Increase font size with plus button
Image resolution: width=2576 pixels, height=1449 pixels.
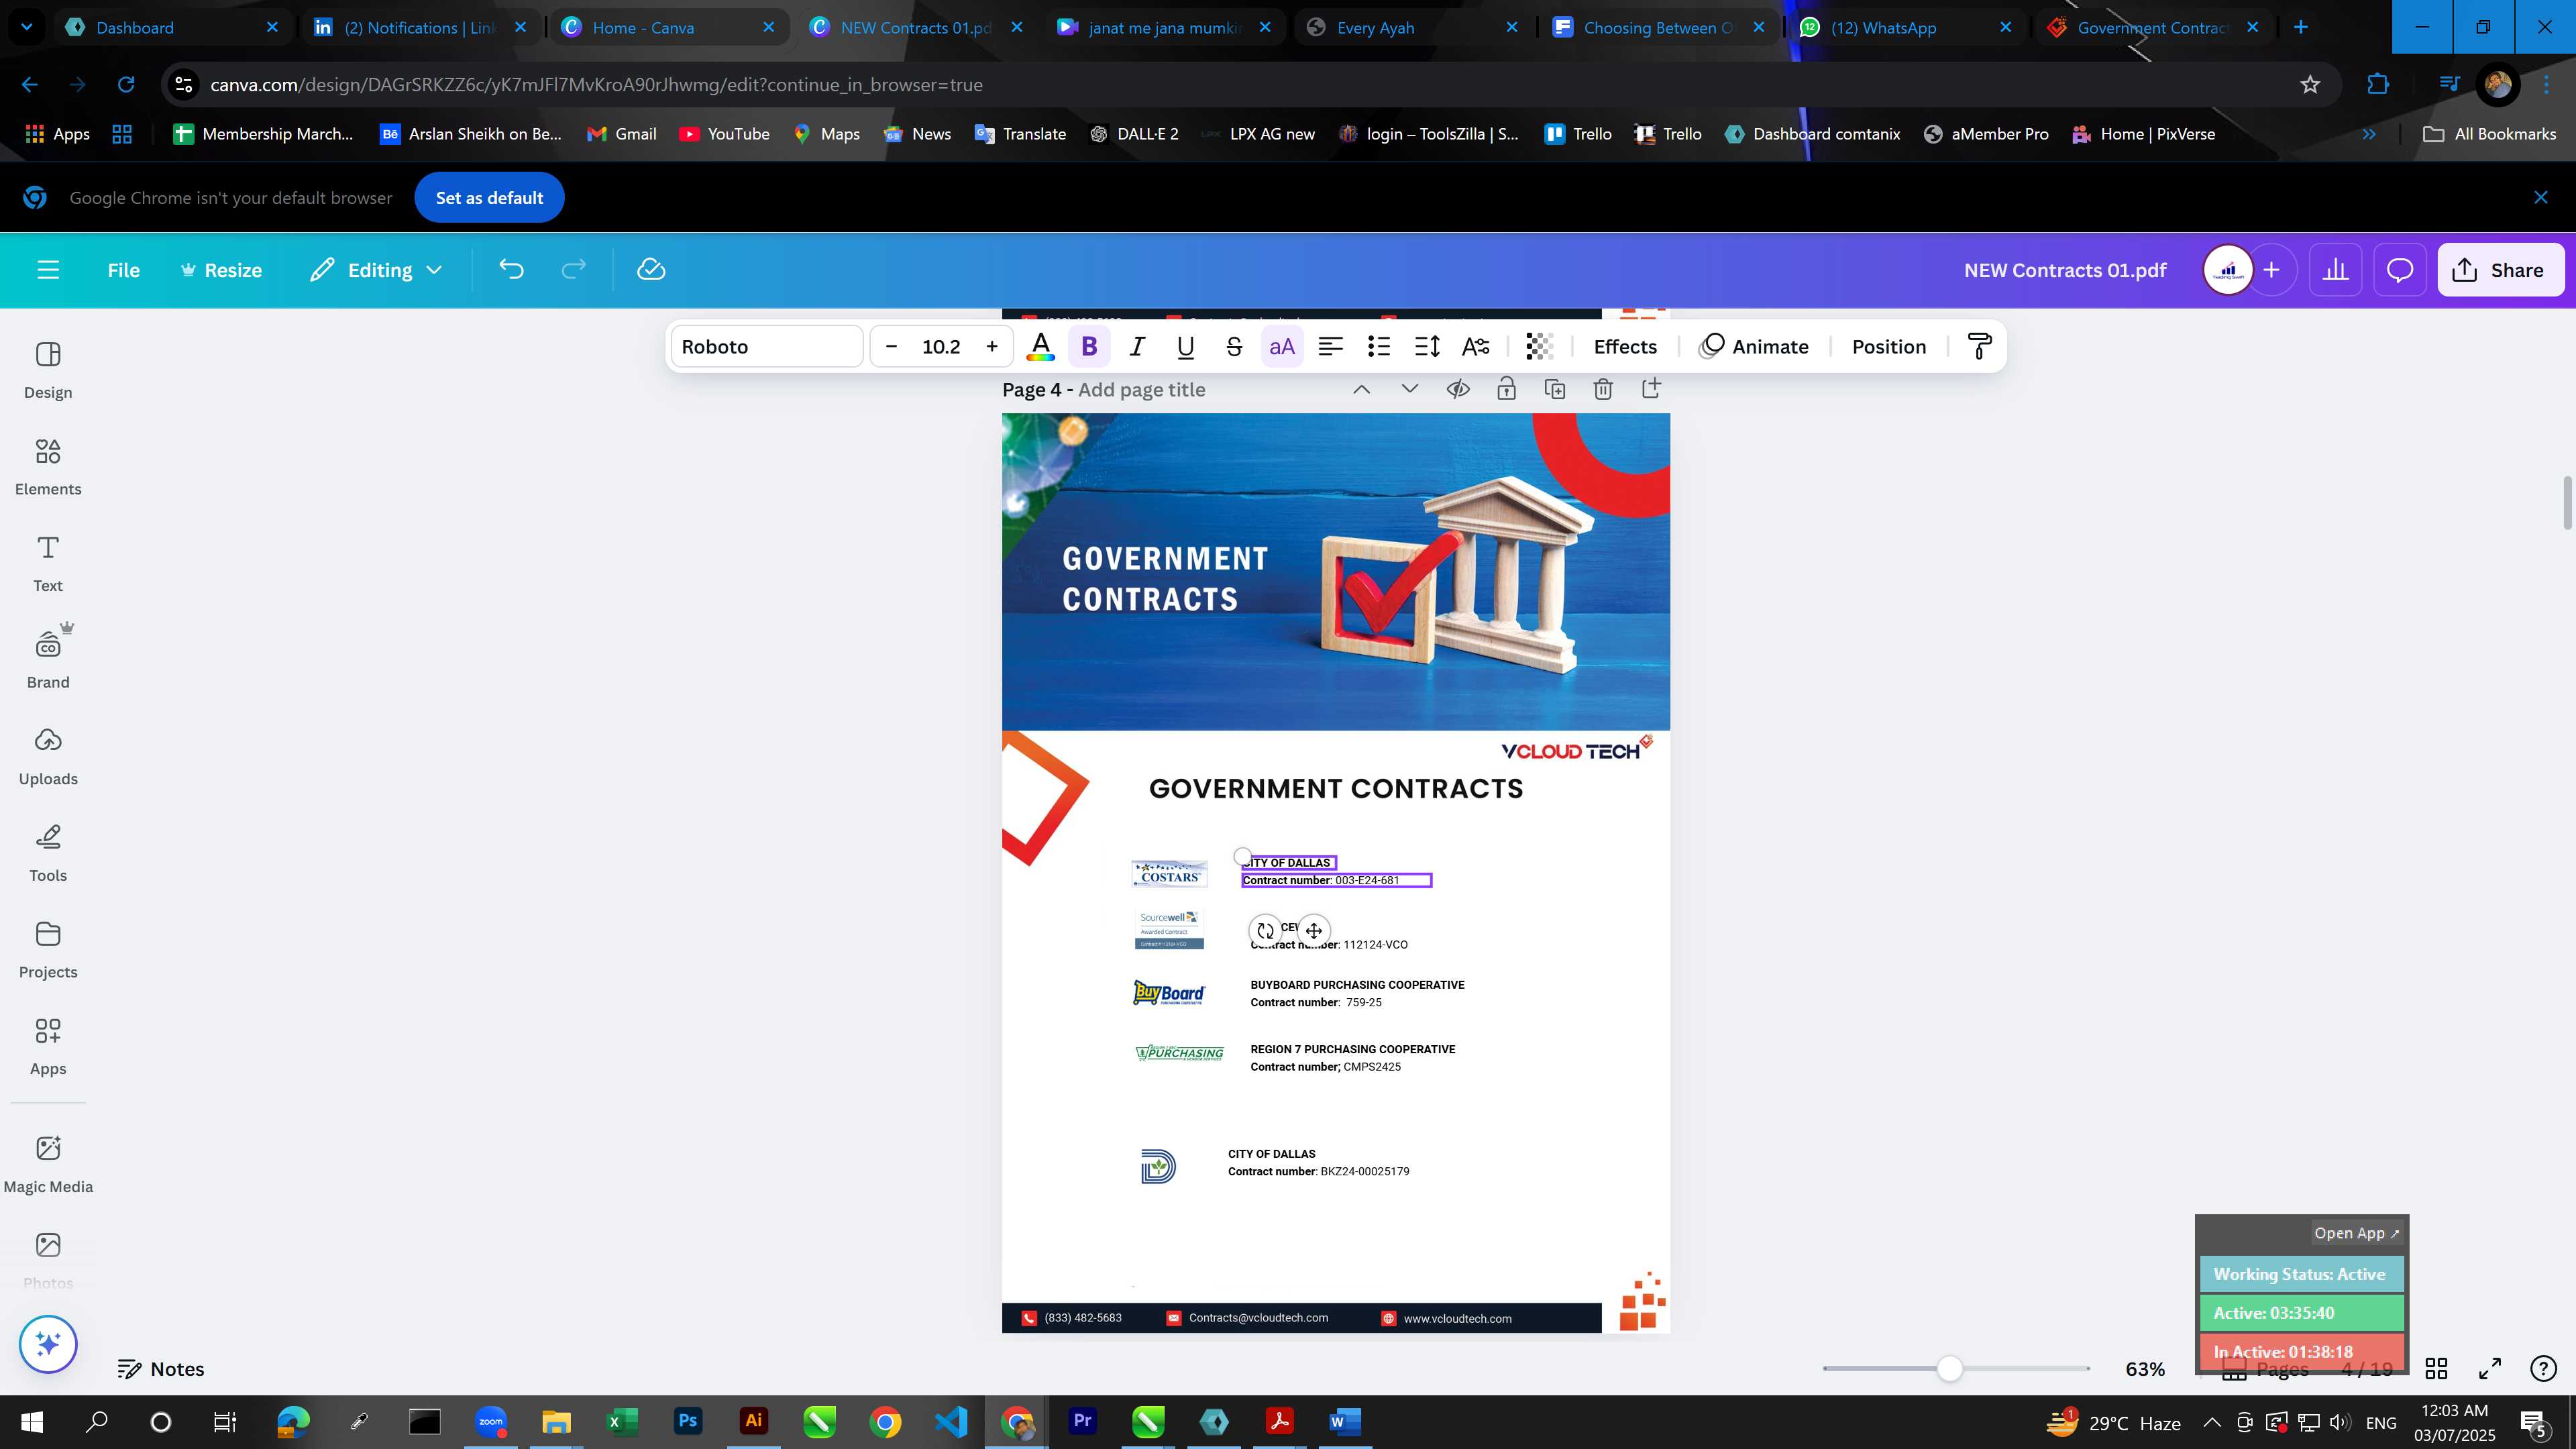(x=992, y=347)
